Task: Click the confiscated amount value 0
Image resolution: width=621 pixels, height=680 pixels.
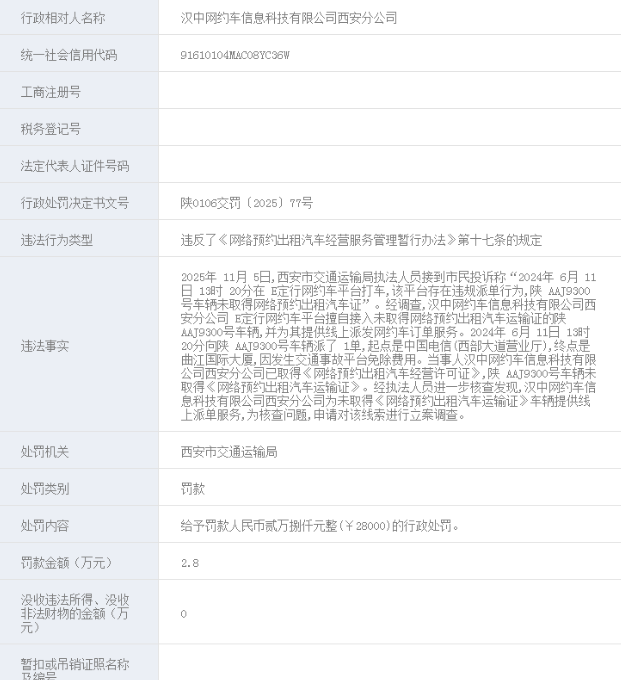Action: point(184,614)
